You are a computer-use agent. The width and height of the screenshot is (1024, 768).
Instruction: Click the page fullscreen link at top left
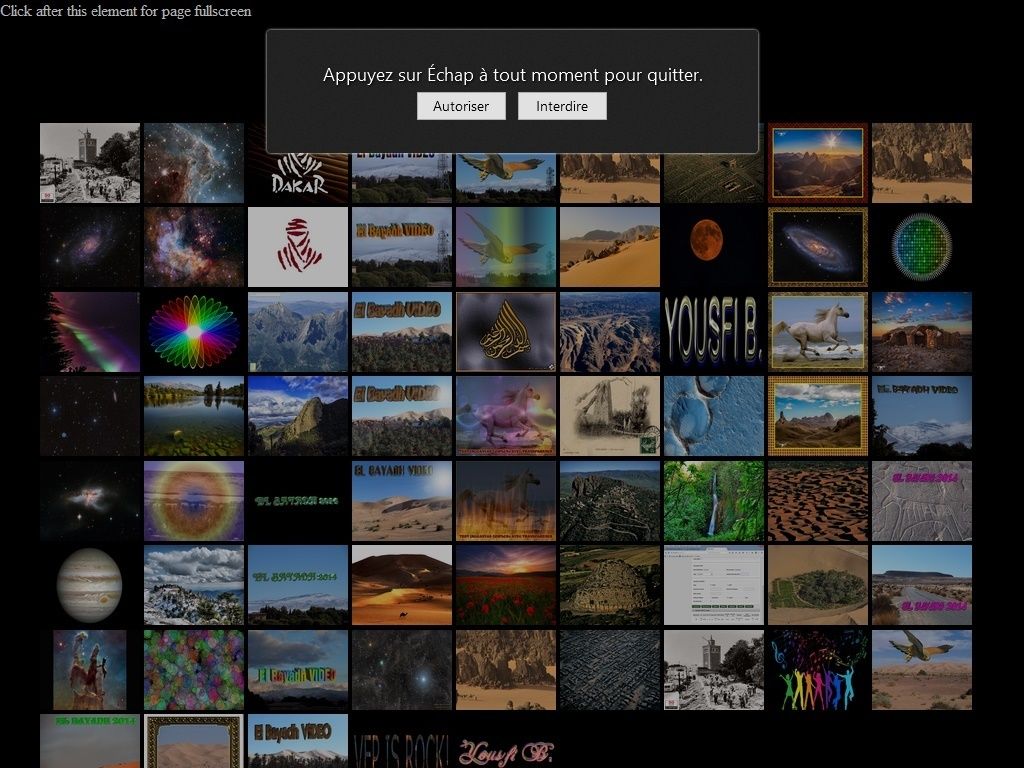pos(125,11)
